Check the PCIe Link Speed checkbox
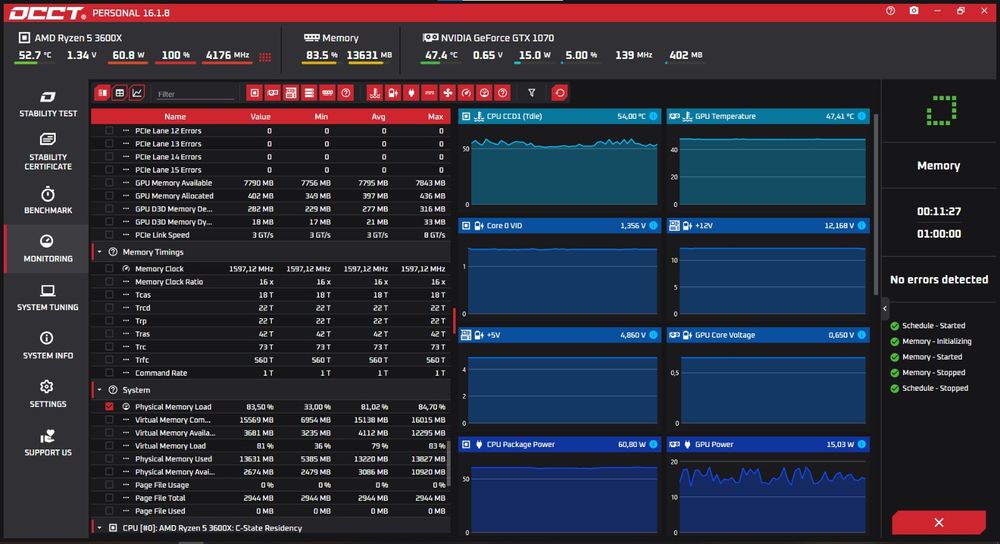This screenshot has width=1000, height=544. point(110,235)
